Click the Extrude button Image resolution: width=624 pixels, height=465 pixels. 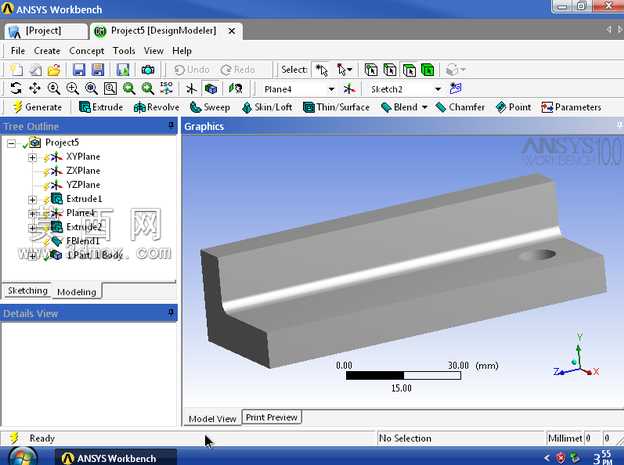coord(101,107)
